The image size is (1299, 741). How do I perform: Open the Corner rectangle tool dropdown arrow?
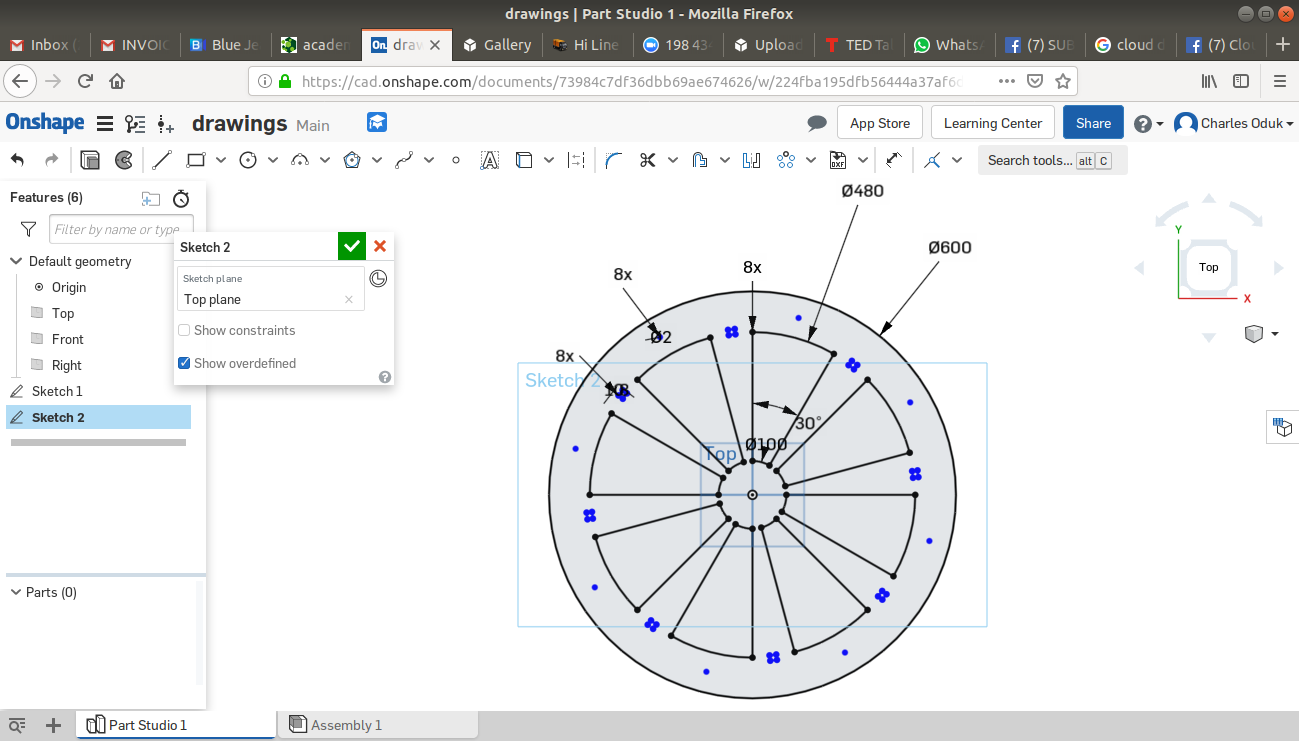tap(221, 160)
